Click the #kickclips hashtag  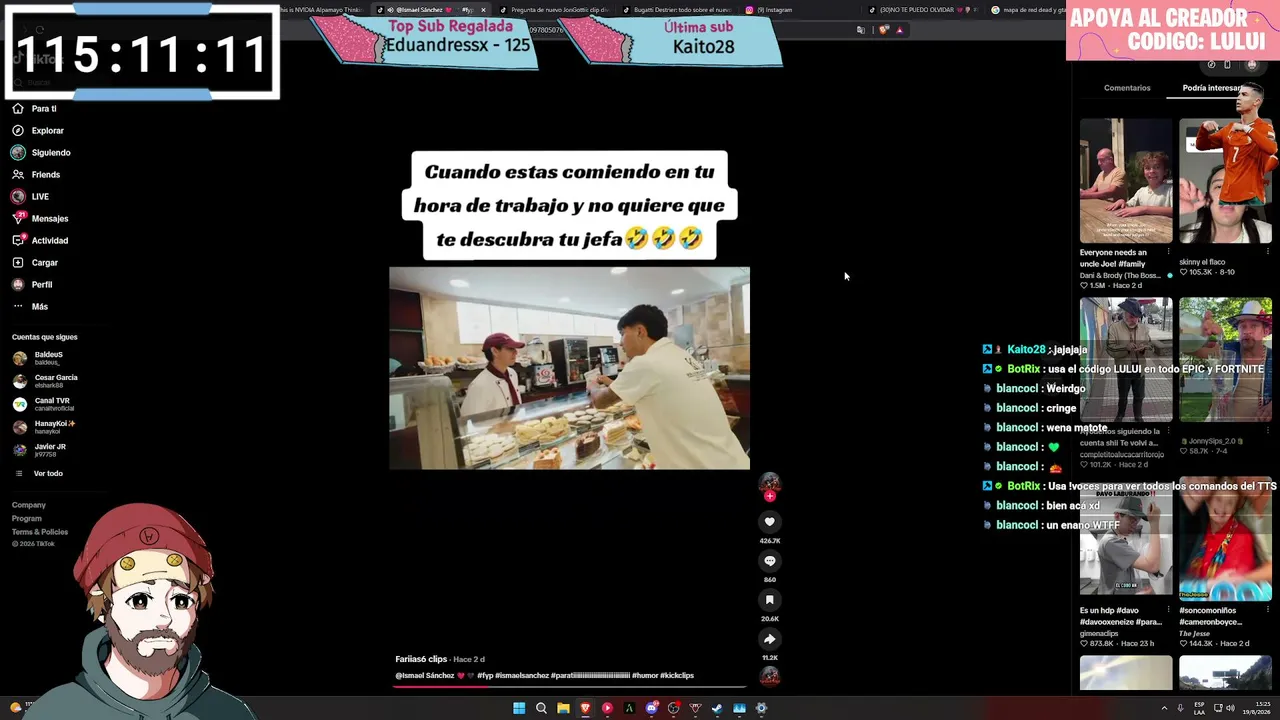pyautogui.click(x=677, y=676)
